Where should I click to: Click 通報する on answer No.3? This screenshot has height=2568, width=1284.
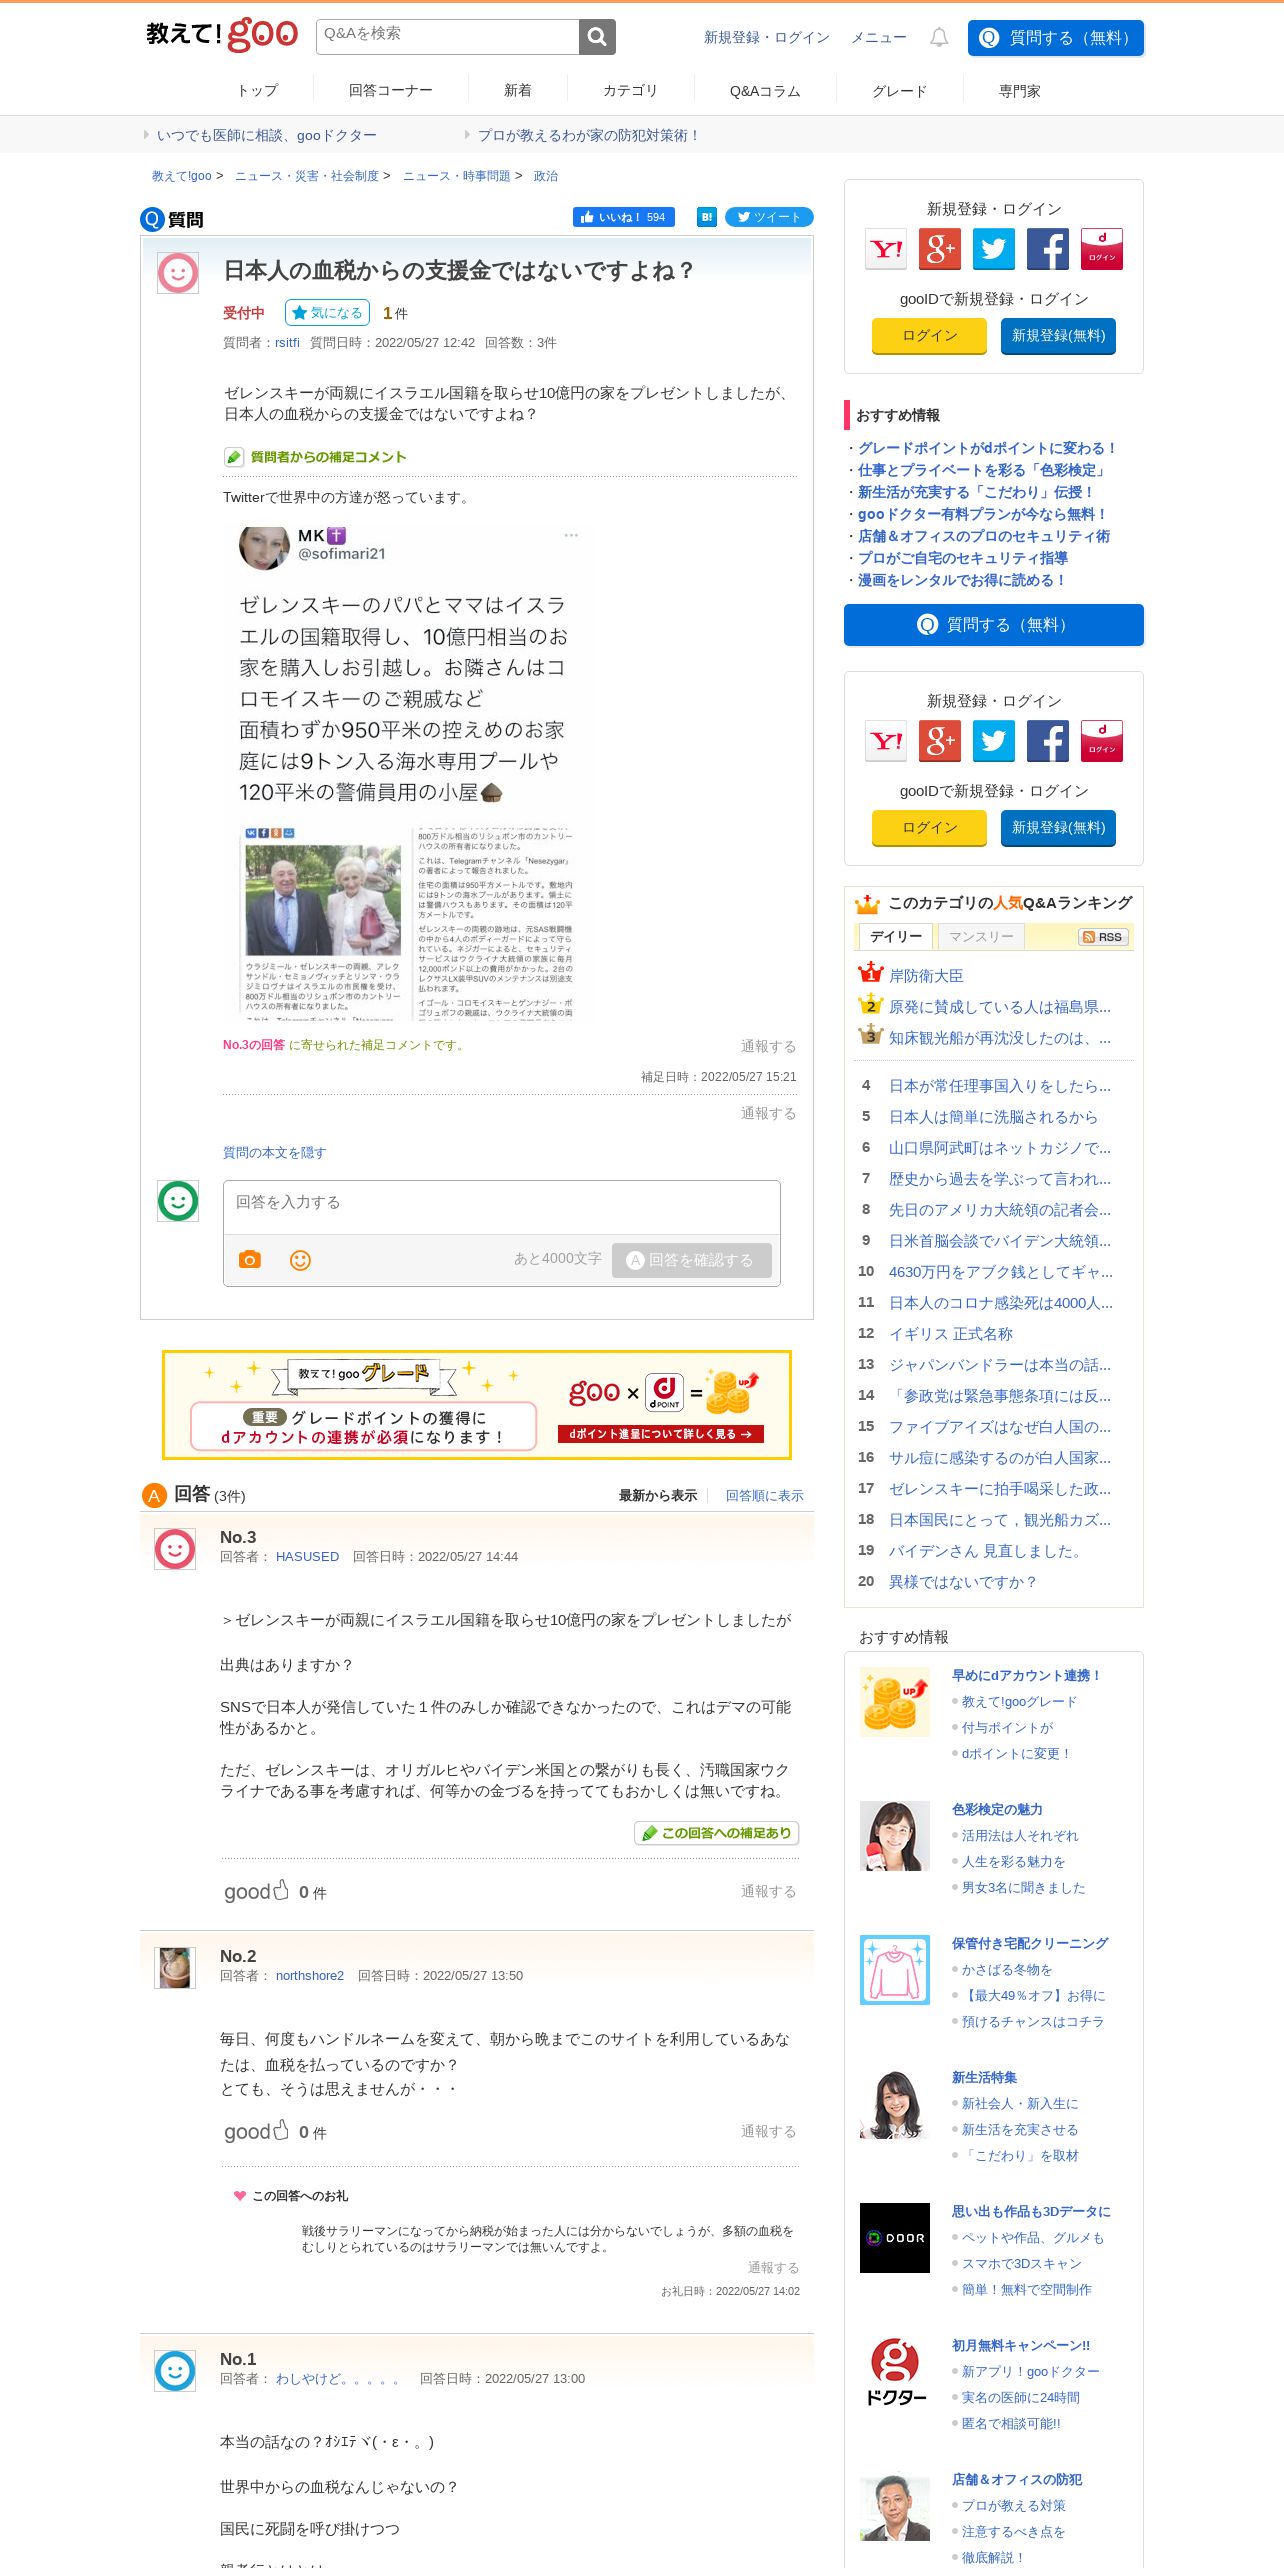[x=768, y=1891]
